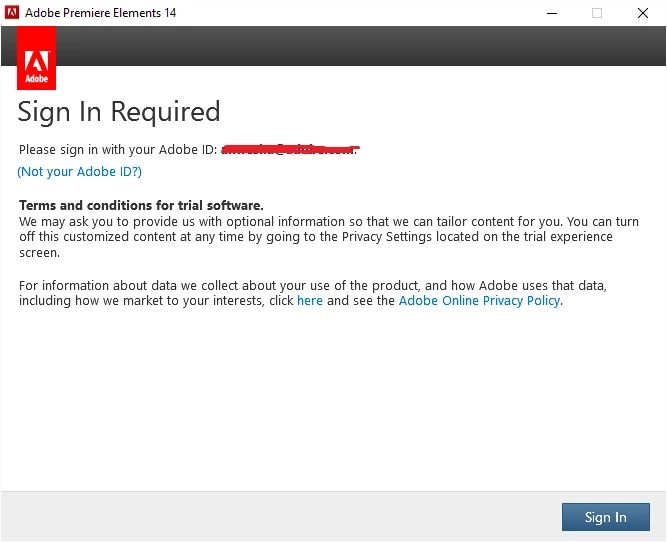Close the Sign In Required dialog
Image resolution: width=667 pixels, height=542 pixels.
pos(643,13)
